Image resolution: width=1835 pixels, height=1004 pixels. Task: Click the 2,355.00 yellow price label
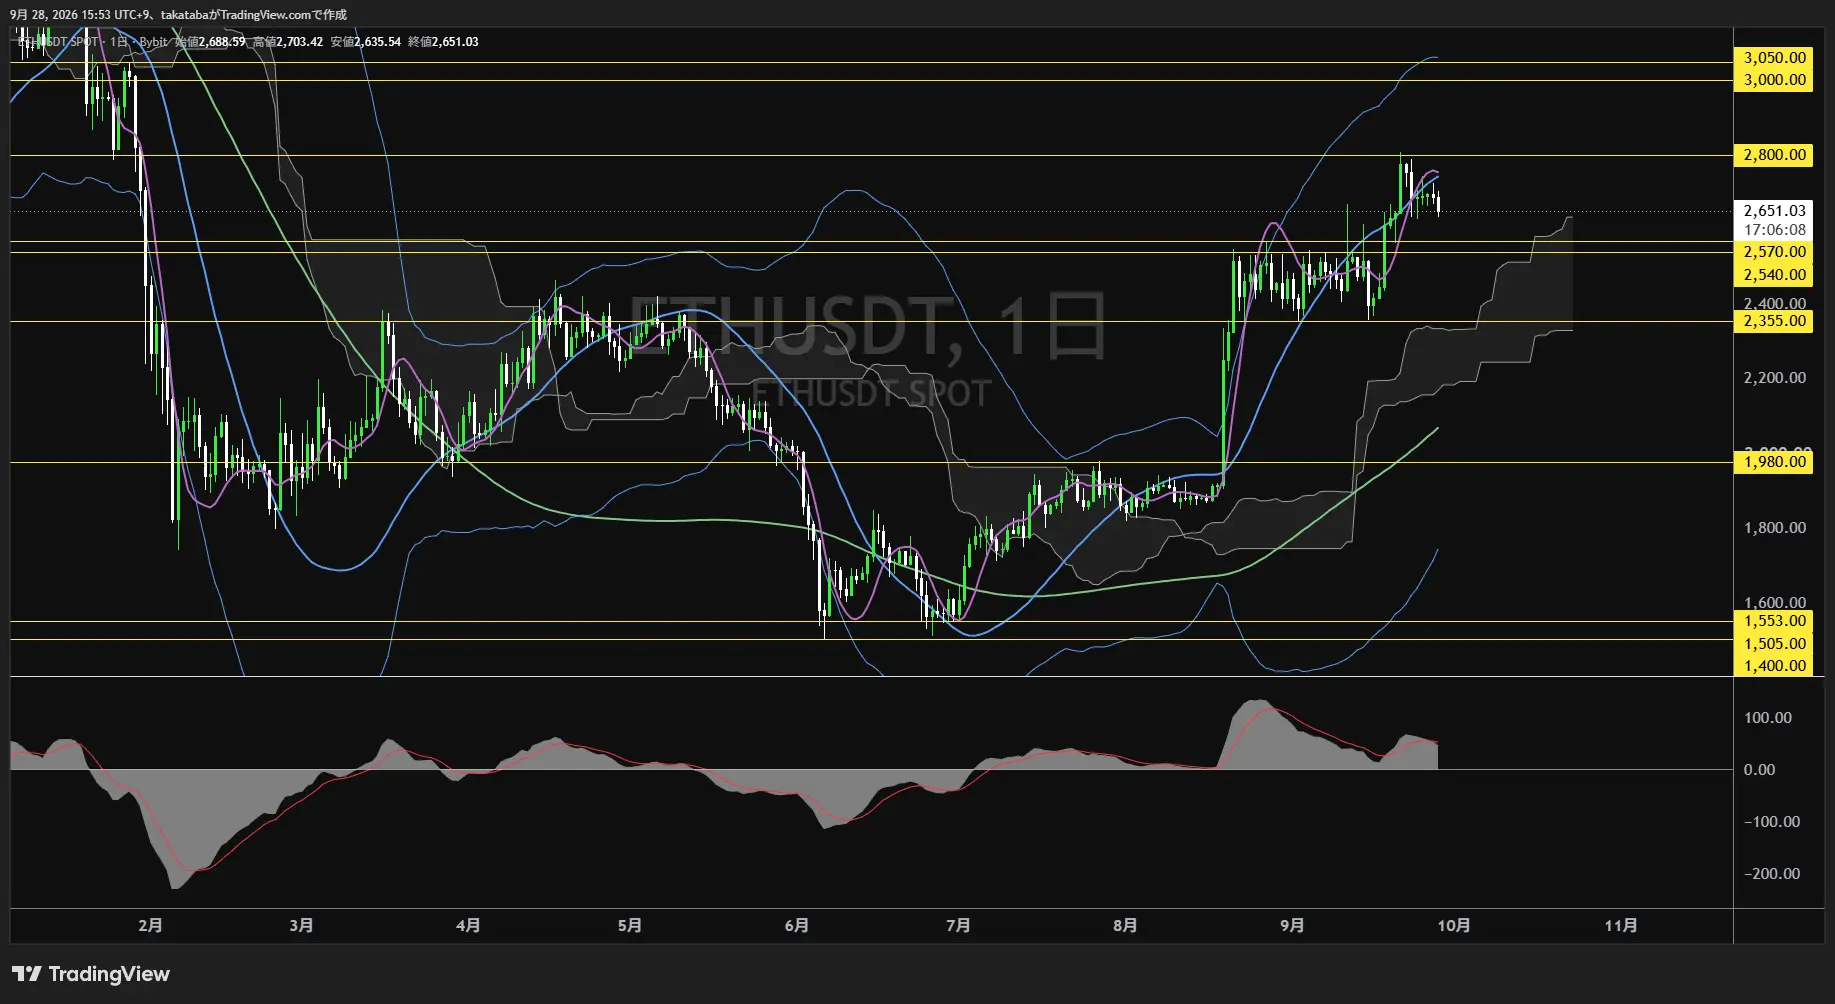point(1774,321)
